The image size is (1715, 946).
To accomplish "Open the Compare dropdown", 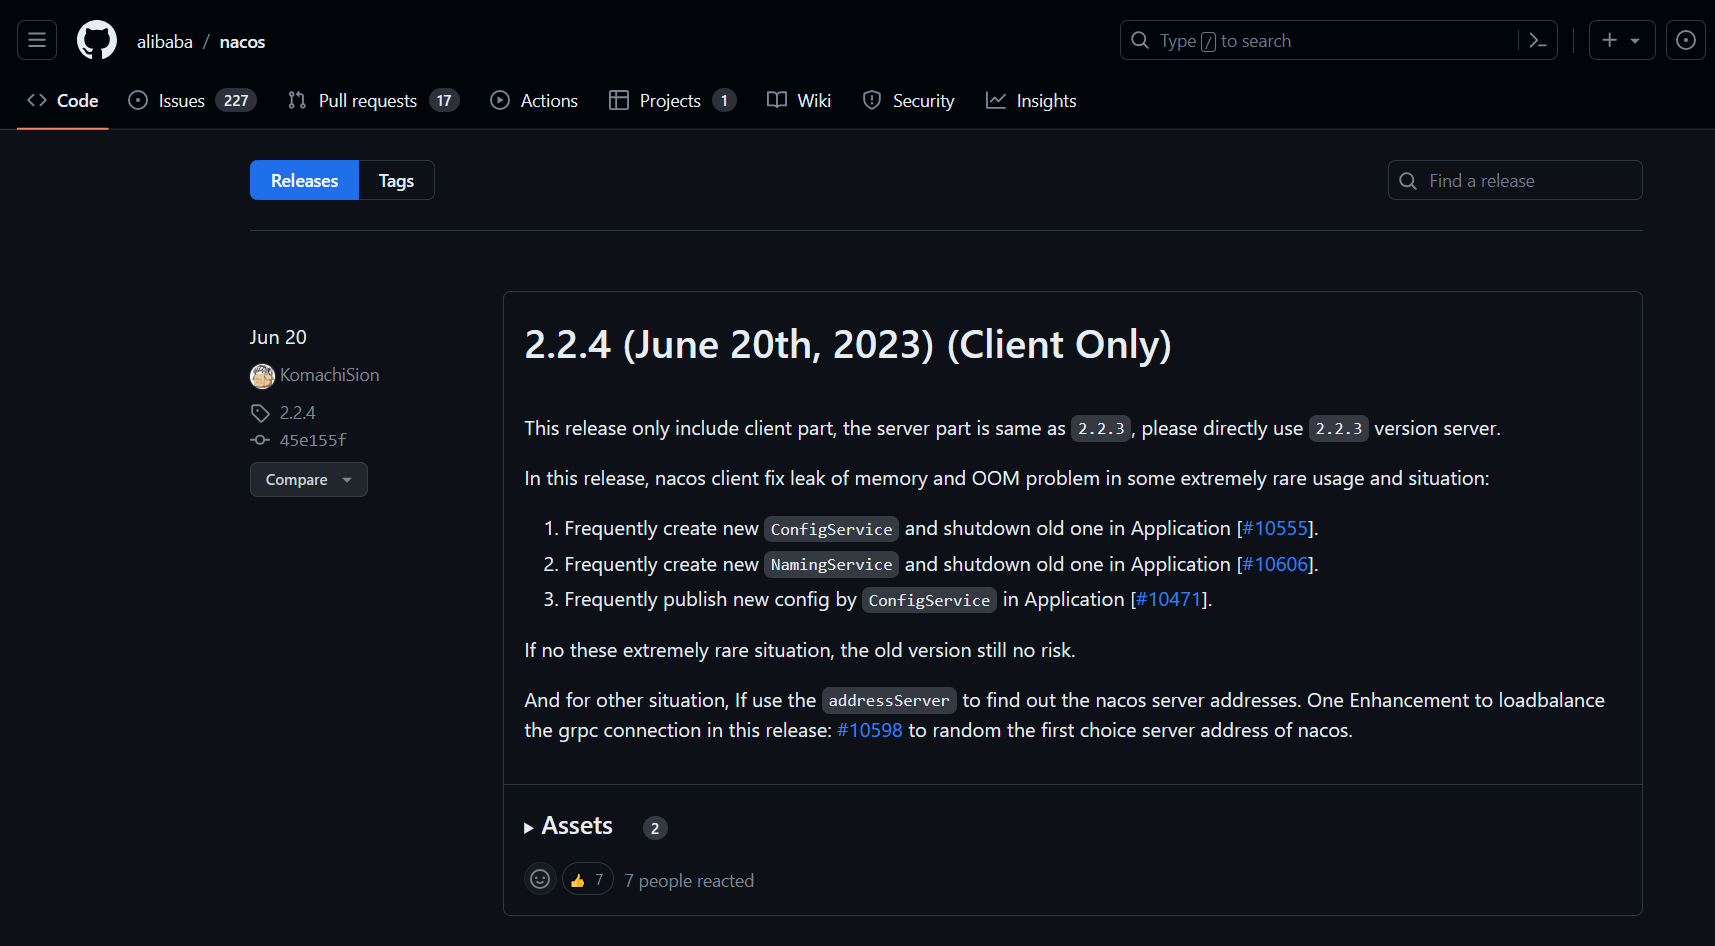I will click(x=309, y=480).
